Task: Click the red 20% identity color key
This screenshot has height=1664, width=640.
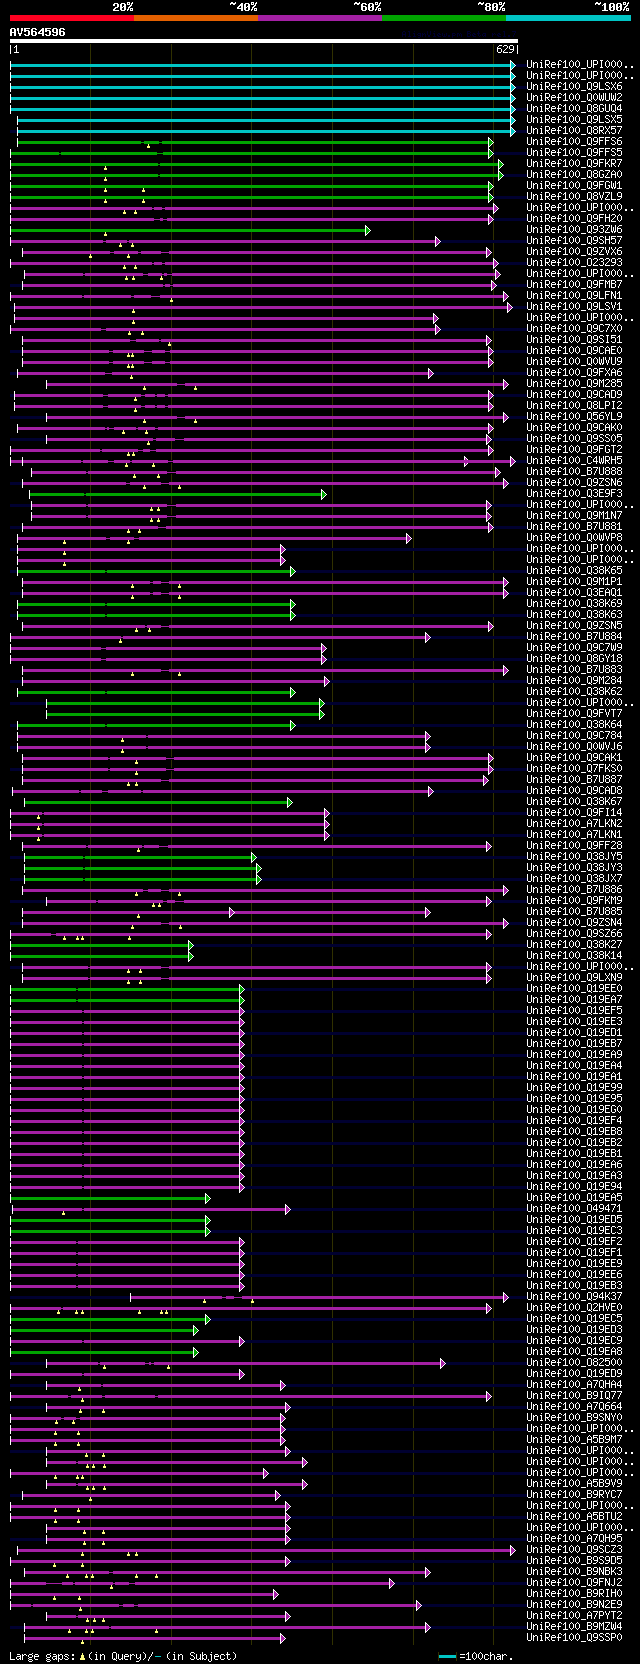Action: 72,18
